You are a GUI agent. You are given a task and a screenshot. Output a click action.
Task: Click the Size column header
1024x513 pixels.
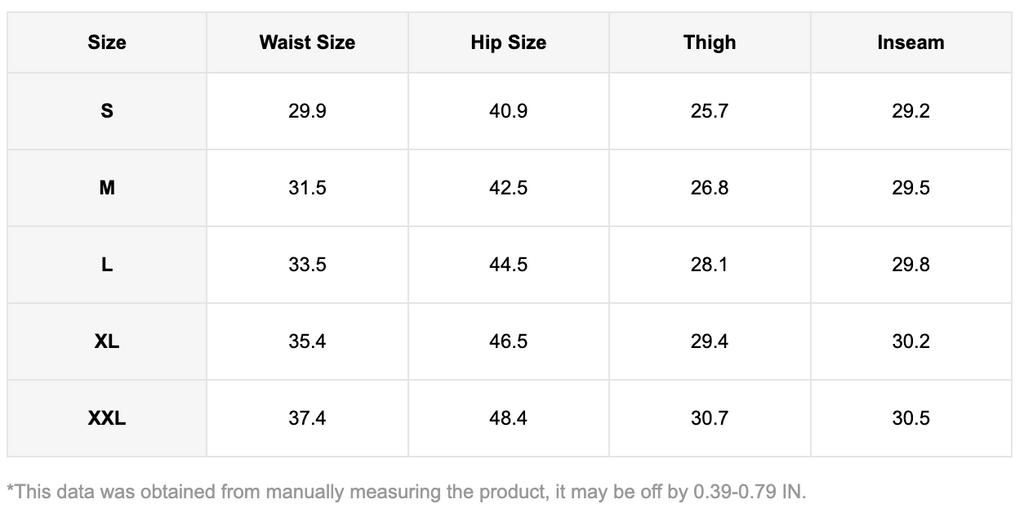point(107,42)
